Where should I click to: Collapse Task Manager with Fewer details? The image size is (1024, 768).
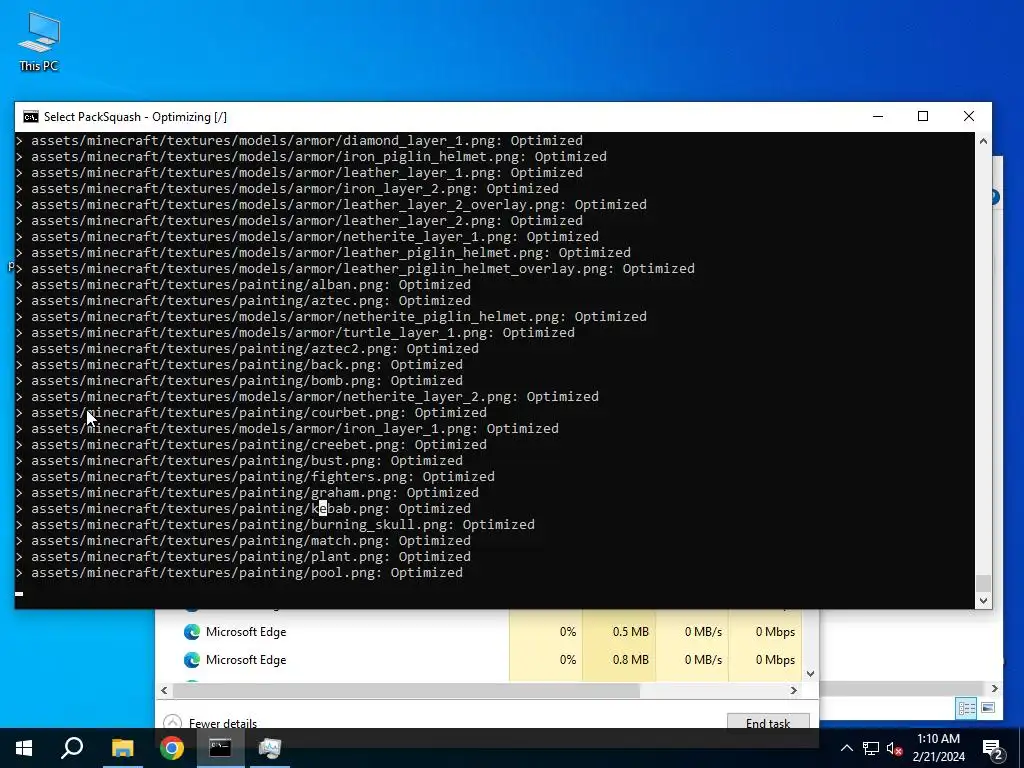click(x=210, y=723)
